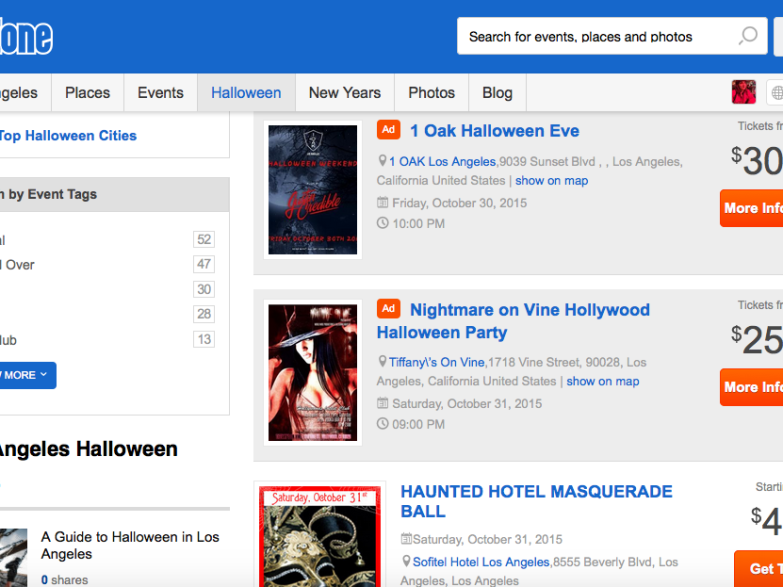The height and width of the screenshot is (587, 783).
Task: Click clock icon next to 09:00 PM
Action: coord(383,424)
